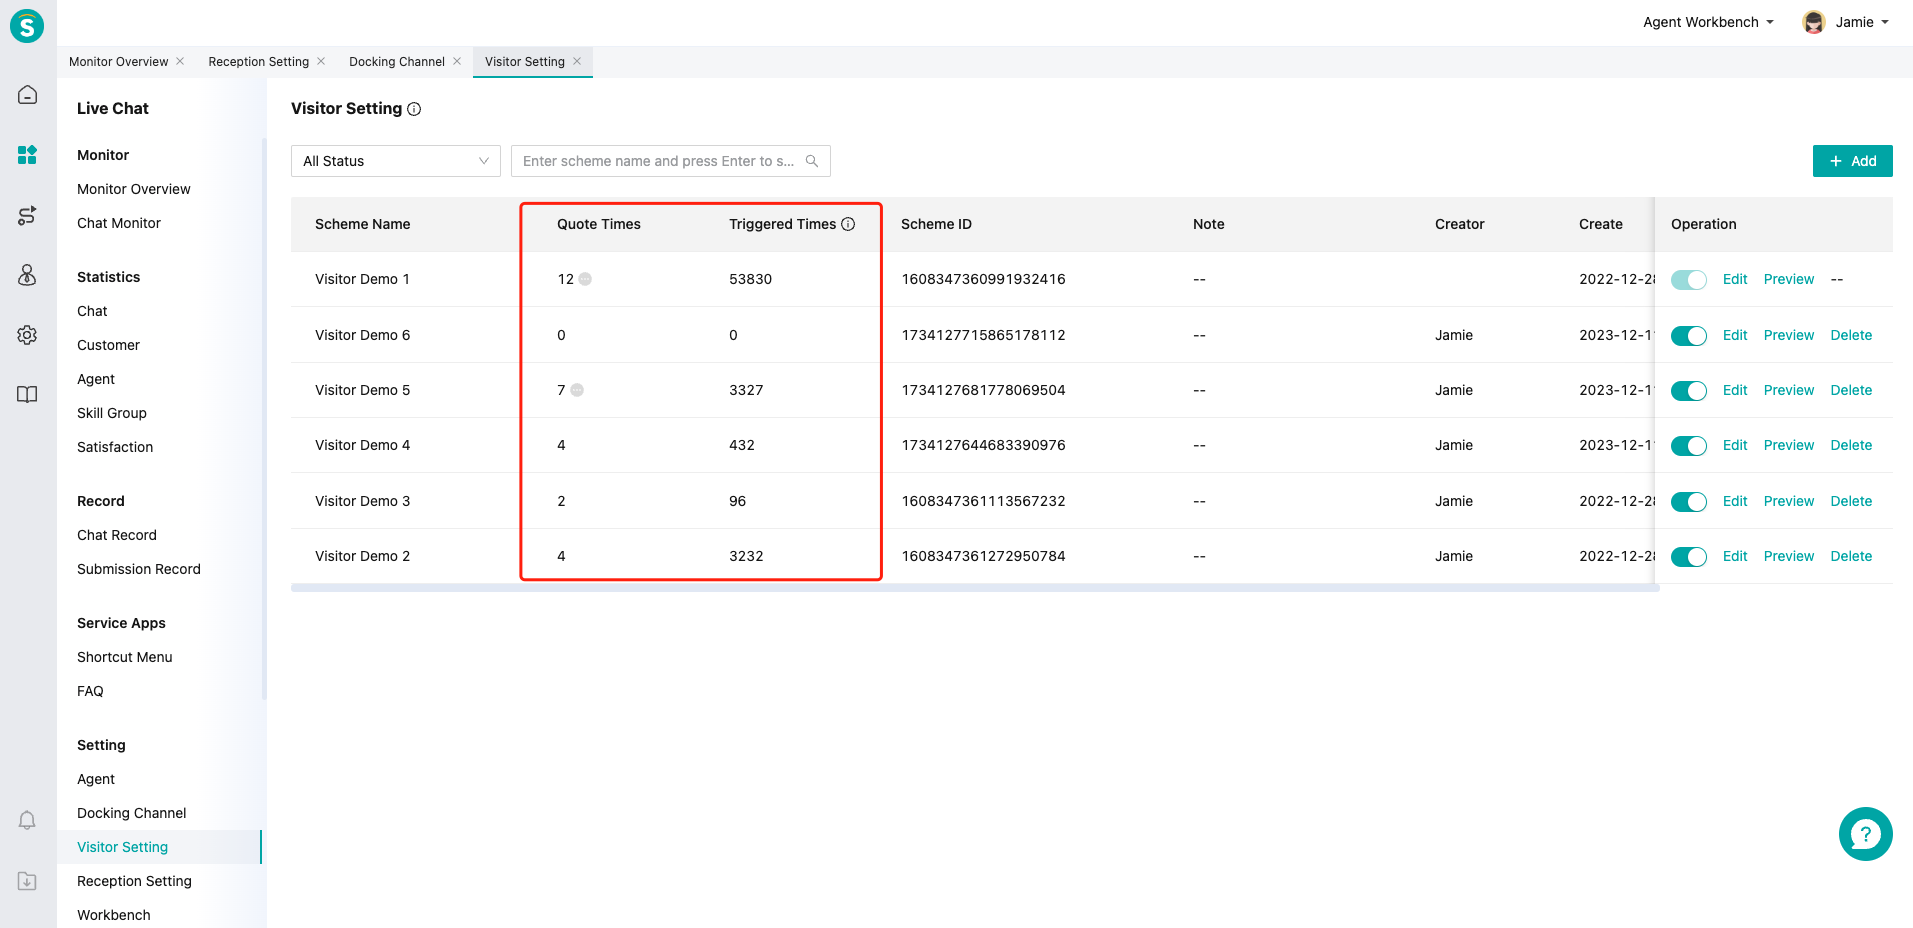Click scheme ID 1734127681778069504

[x=983, y=390]
